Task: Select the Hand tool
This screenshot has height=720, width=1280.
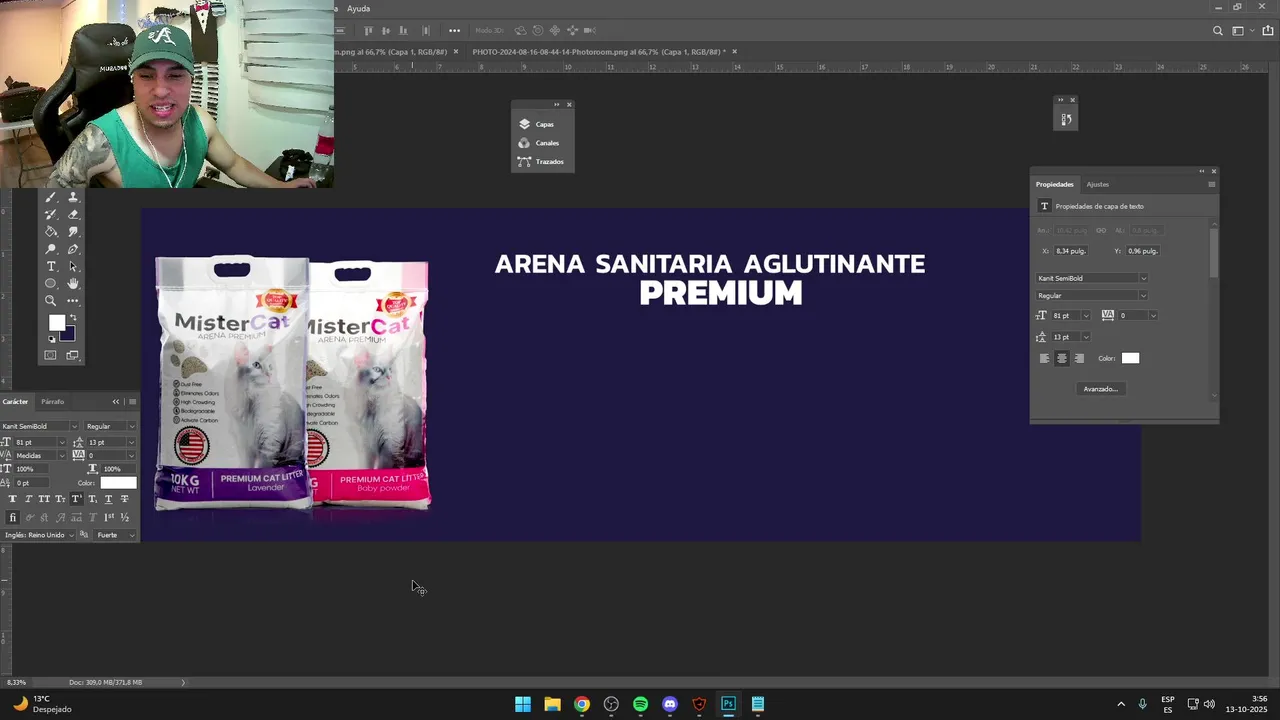Action: pos(73,283)
